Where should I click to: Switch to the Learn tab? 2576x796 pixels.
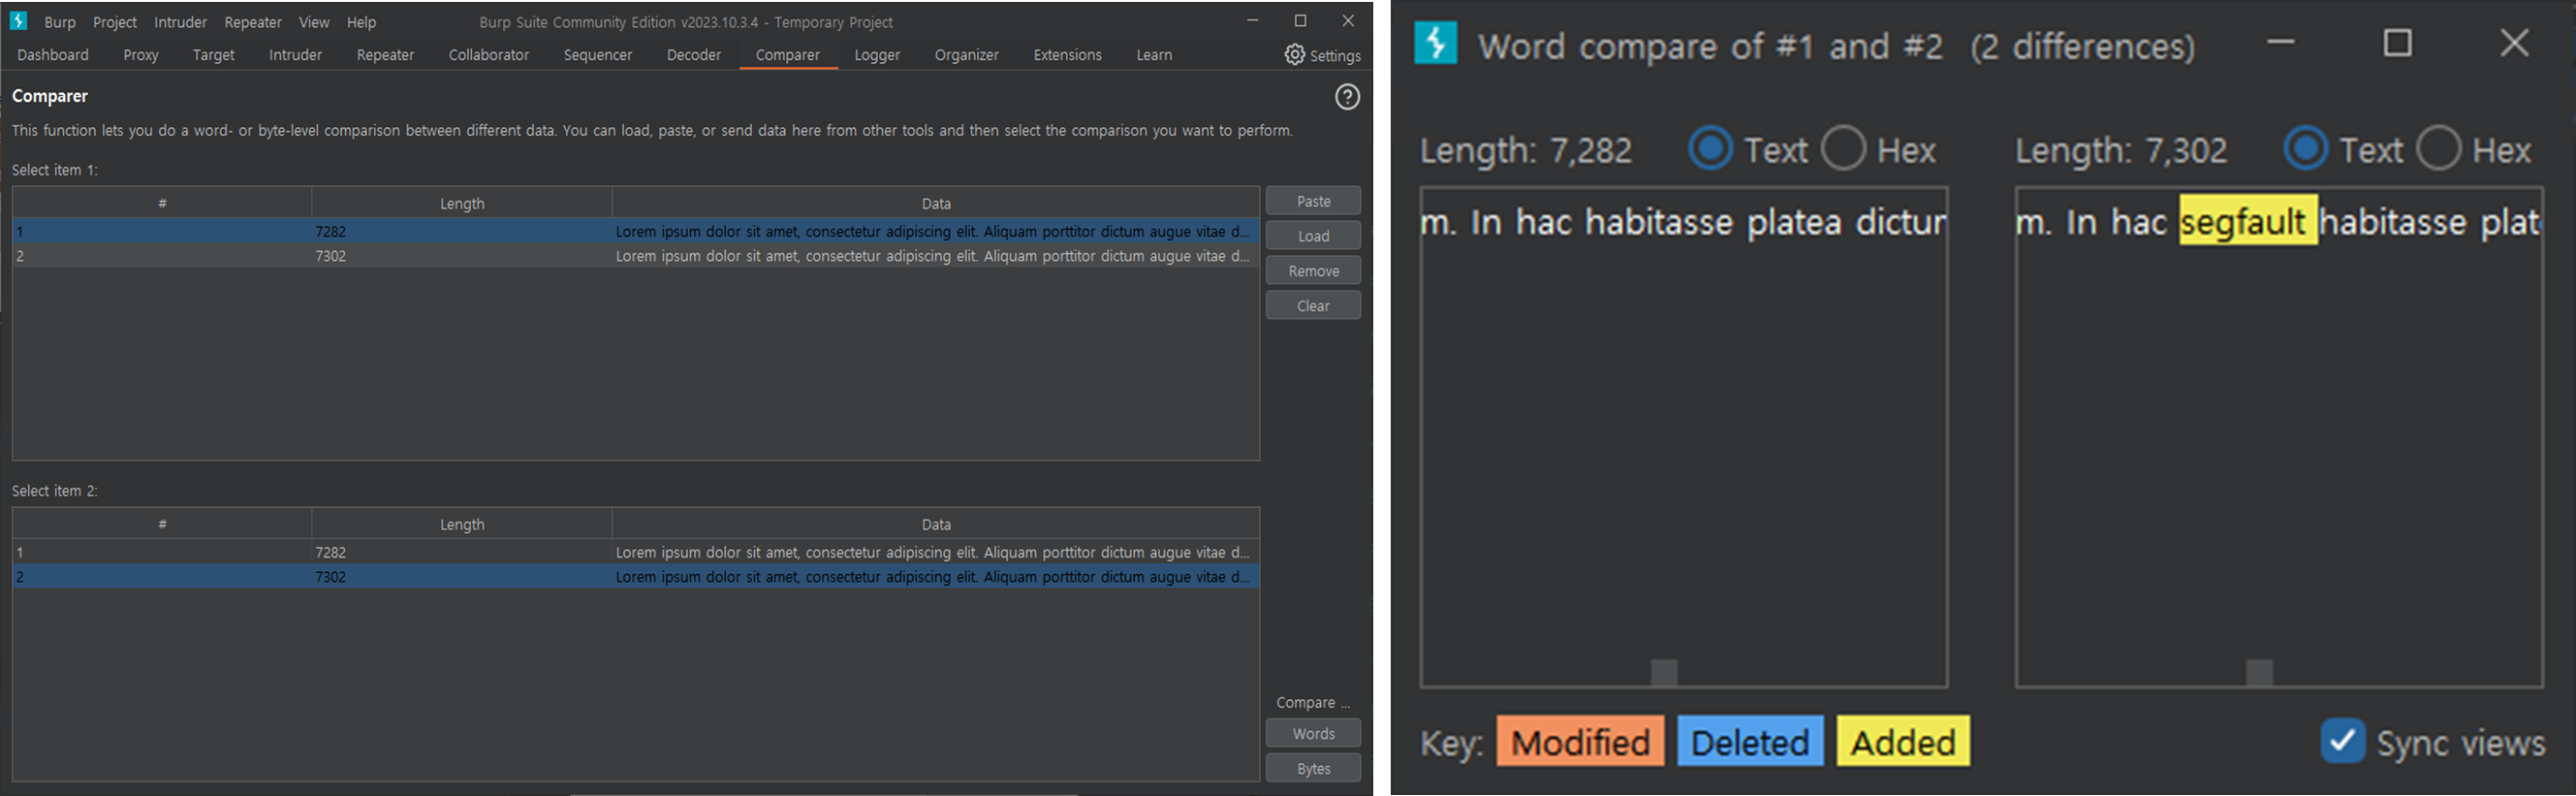(x=1154, y=55)
